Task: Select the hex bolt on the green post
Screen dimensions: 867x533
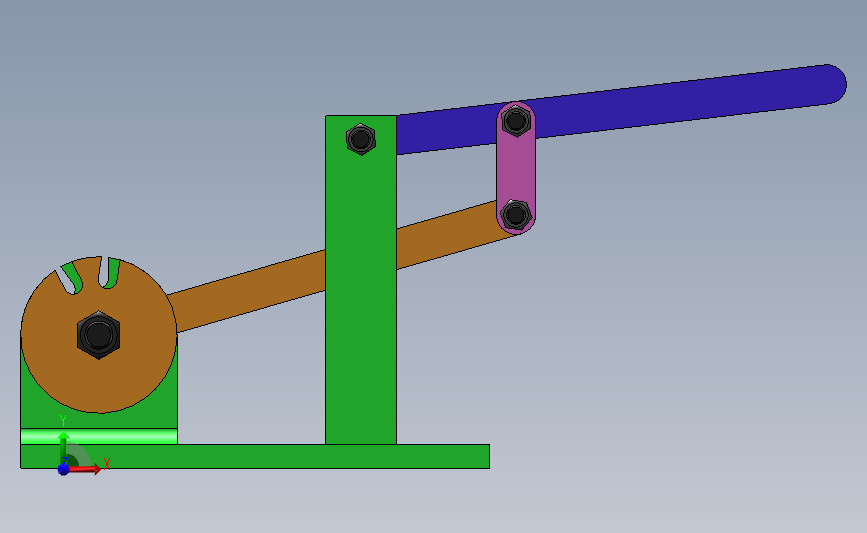Action: click(x=361, y=139)
